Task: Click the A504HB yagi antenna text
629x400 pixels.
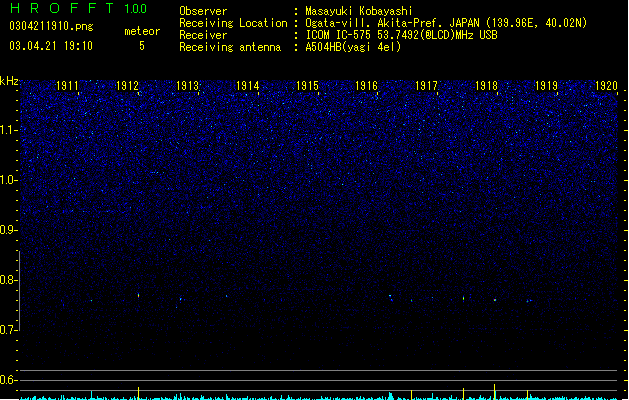Action: (353, 47)
